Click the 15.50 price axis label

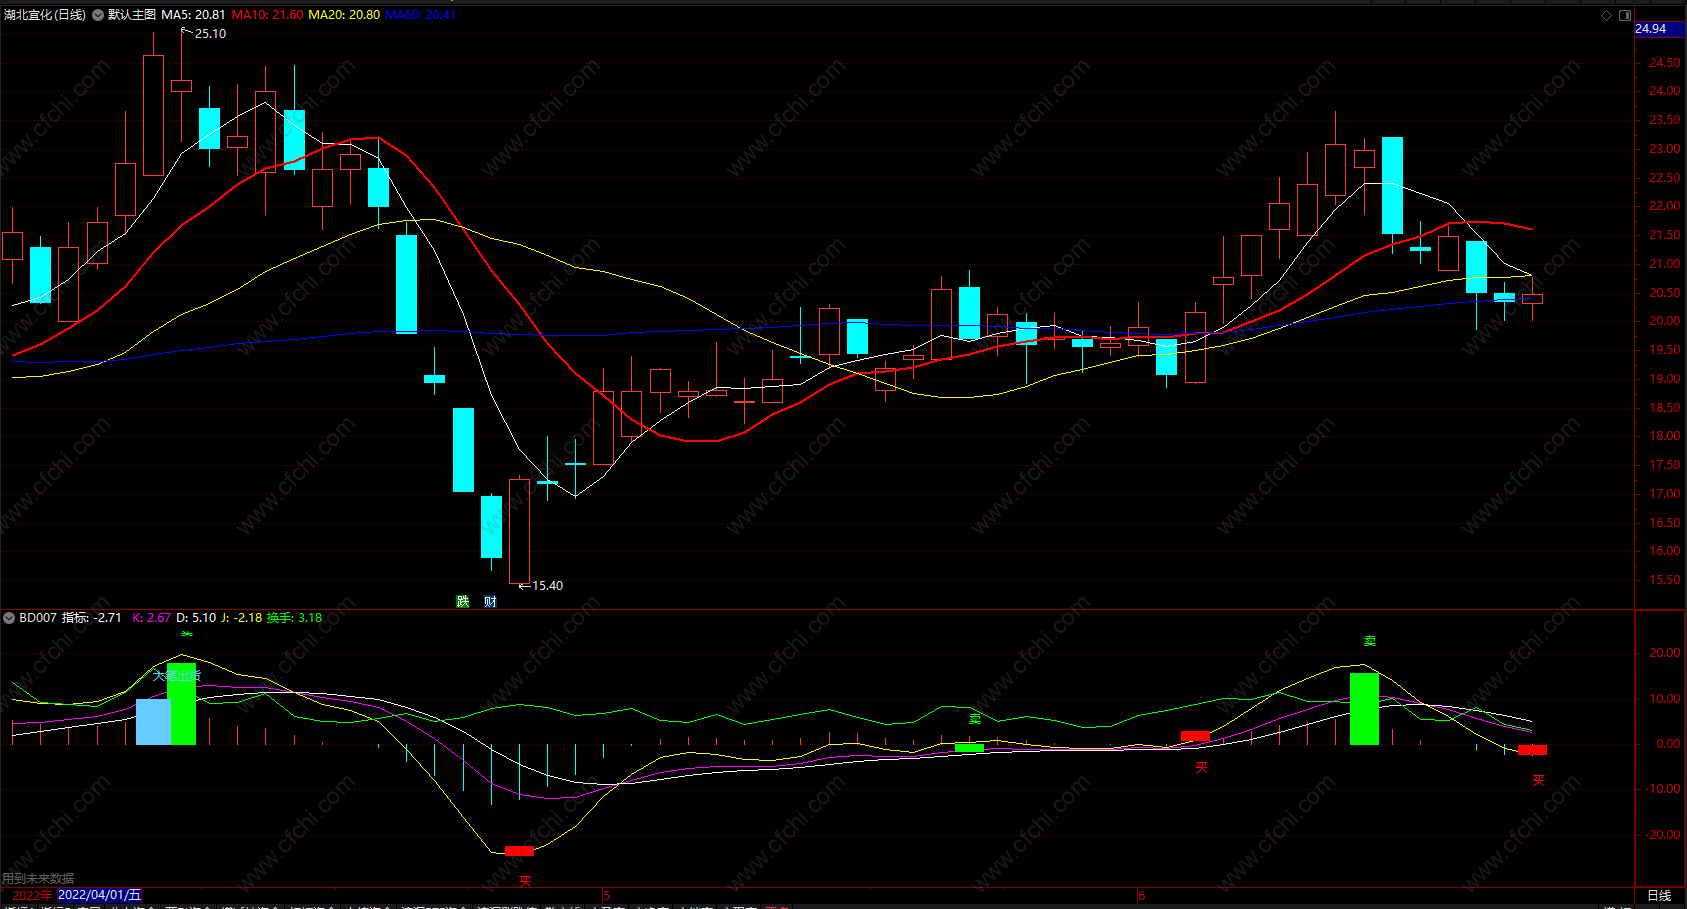coord(1664,580)
